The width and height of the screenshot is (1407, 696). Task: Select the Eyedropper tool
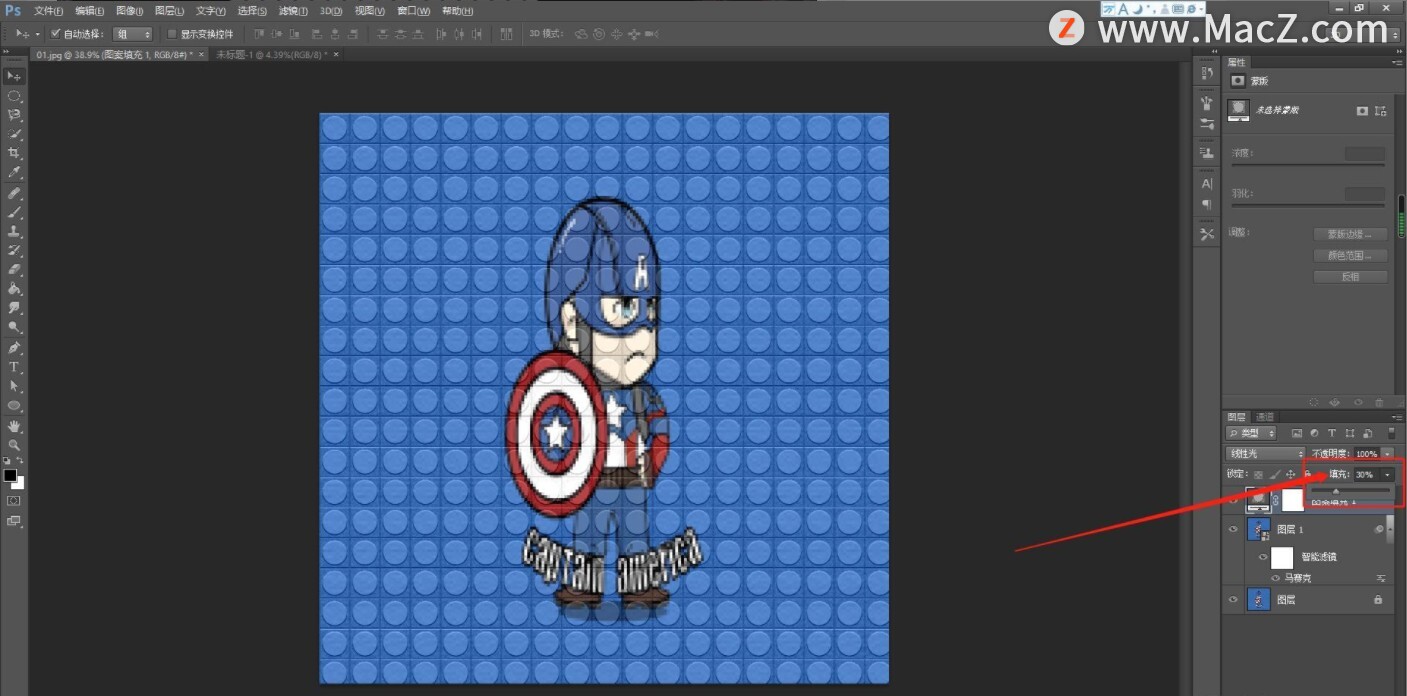[x=14, y=173]
